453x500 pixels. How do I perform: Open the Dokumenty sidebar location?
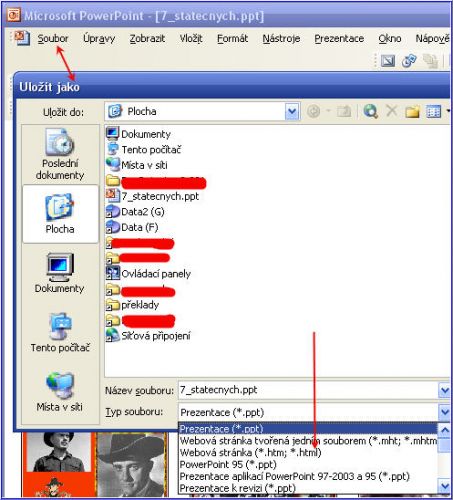[x=60, y=273]
